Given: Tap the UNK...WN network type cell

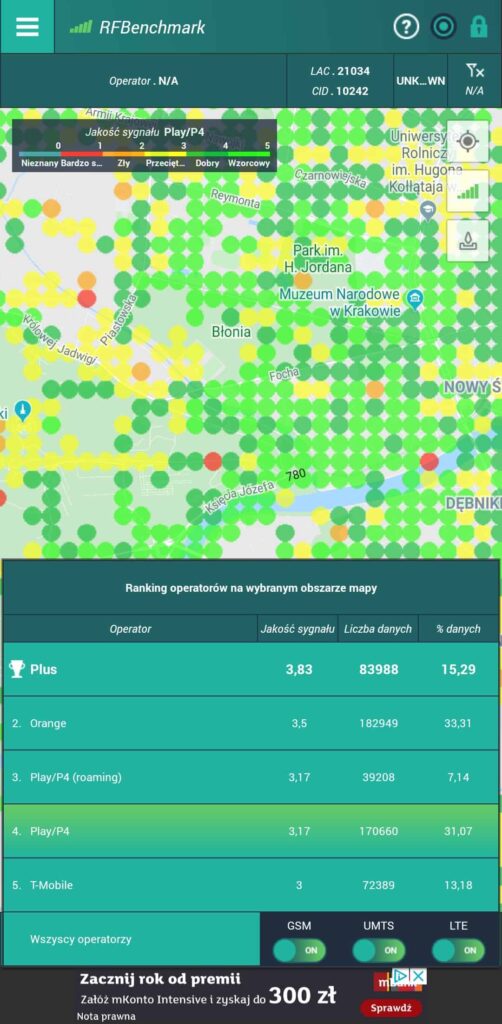Looking at the screenshot, I should point(420,81).
